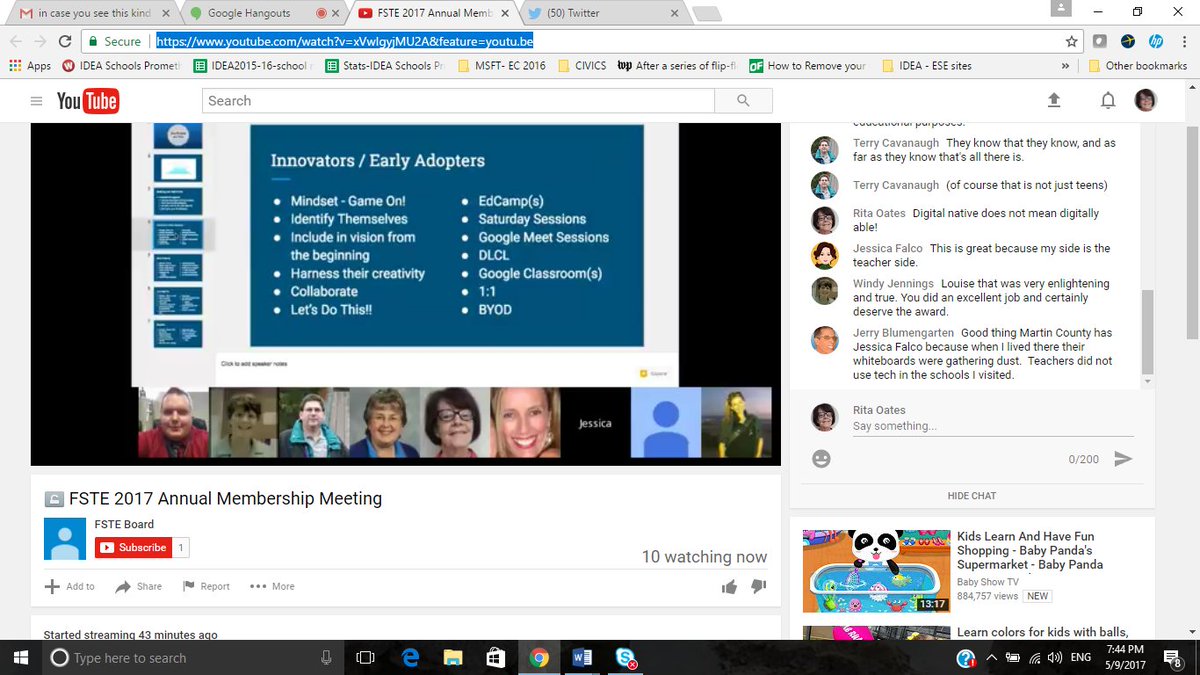Open the Other bookmarks folder
The width and height of the screenshot is (1200, 675).
click(1136, 66)
